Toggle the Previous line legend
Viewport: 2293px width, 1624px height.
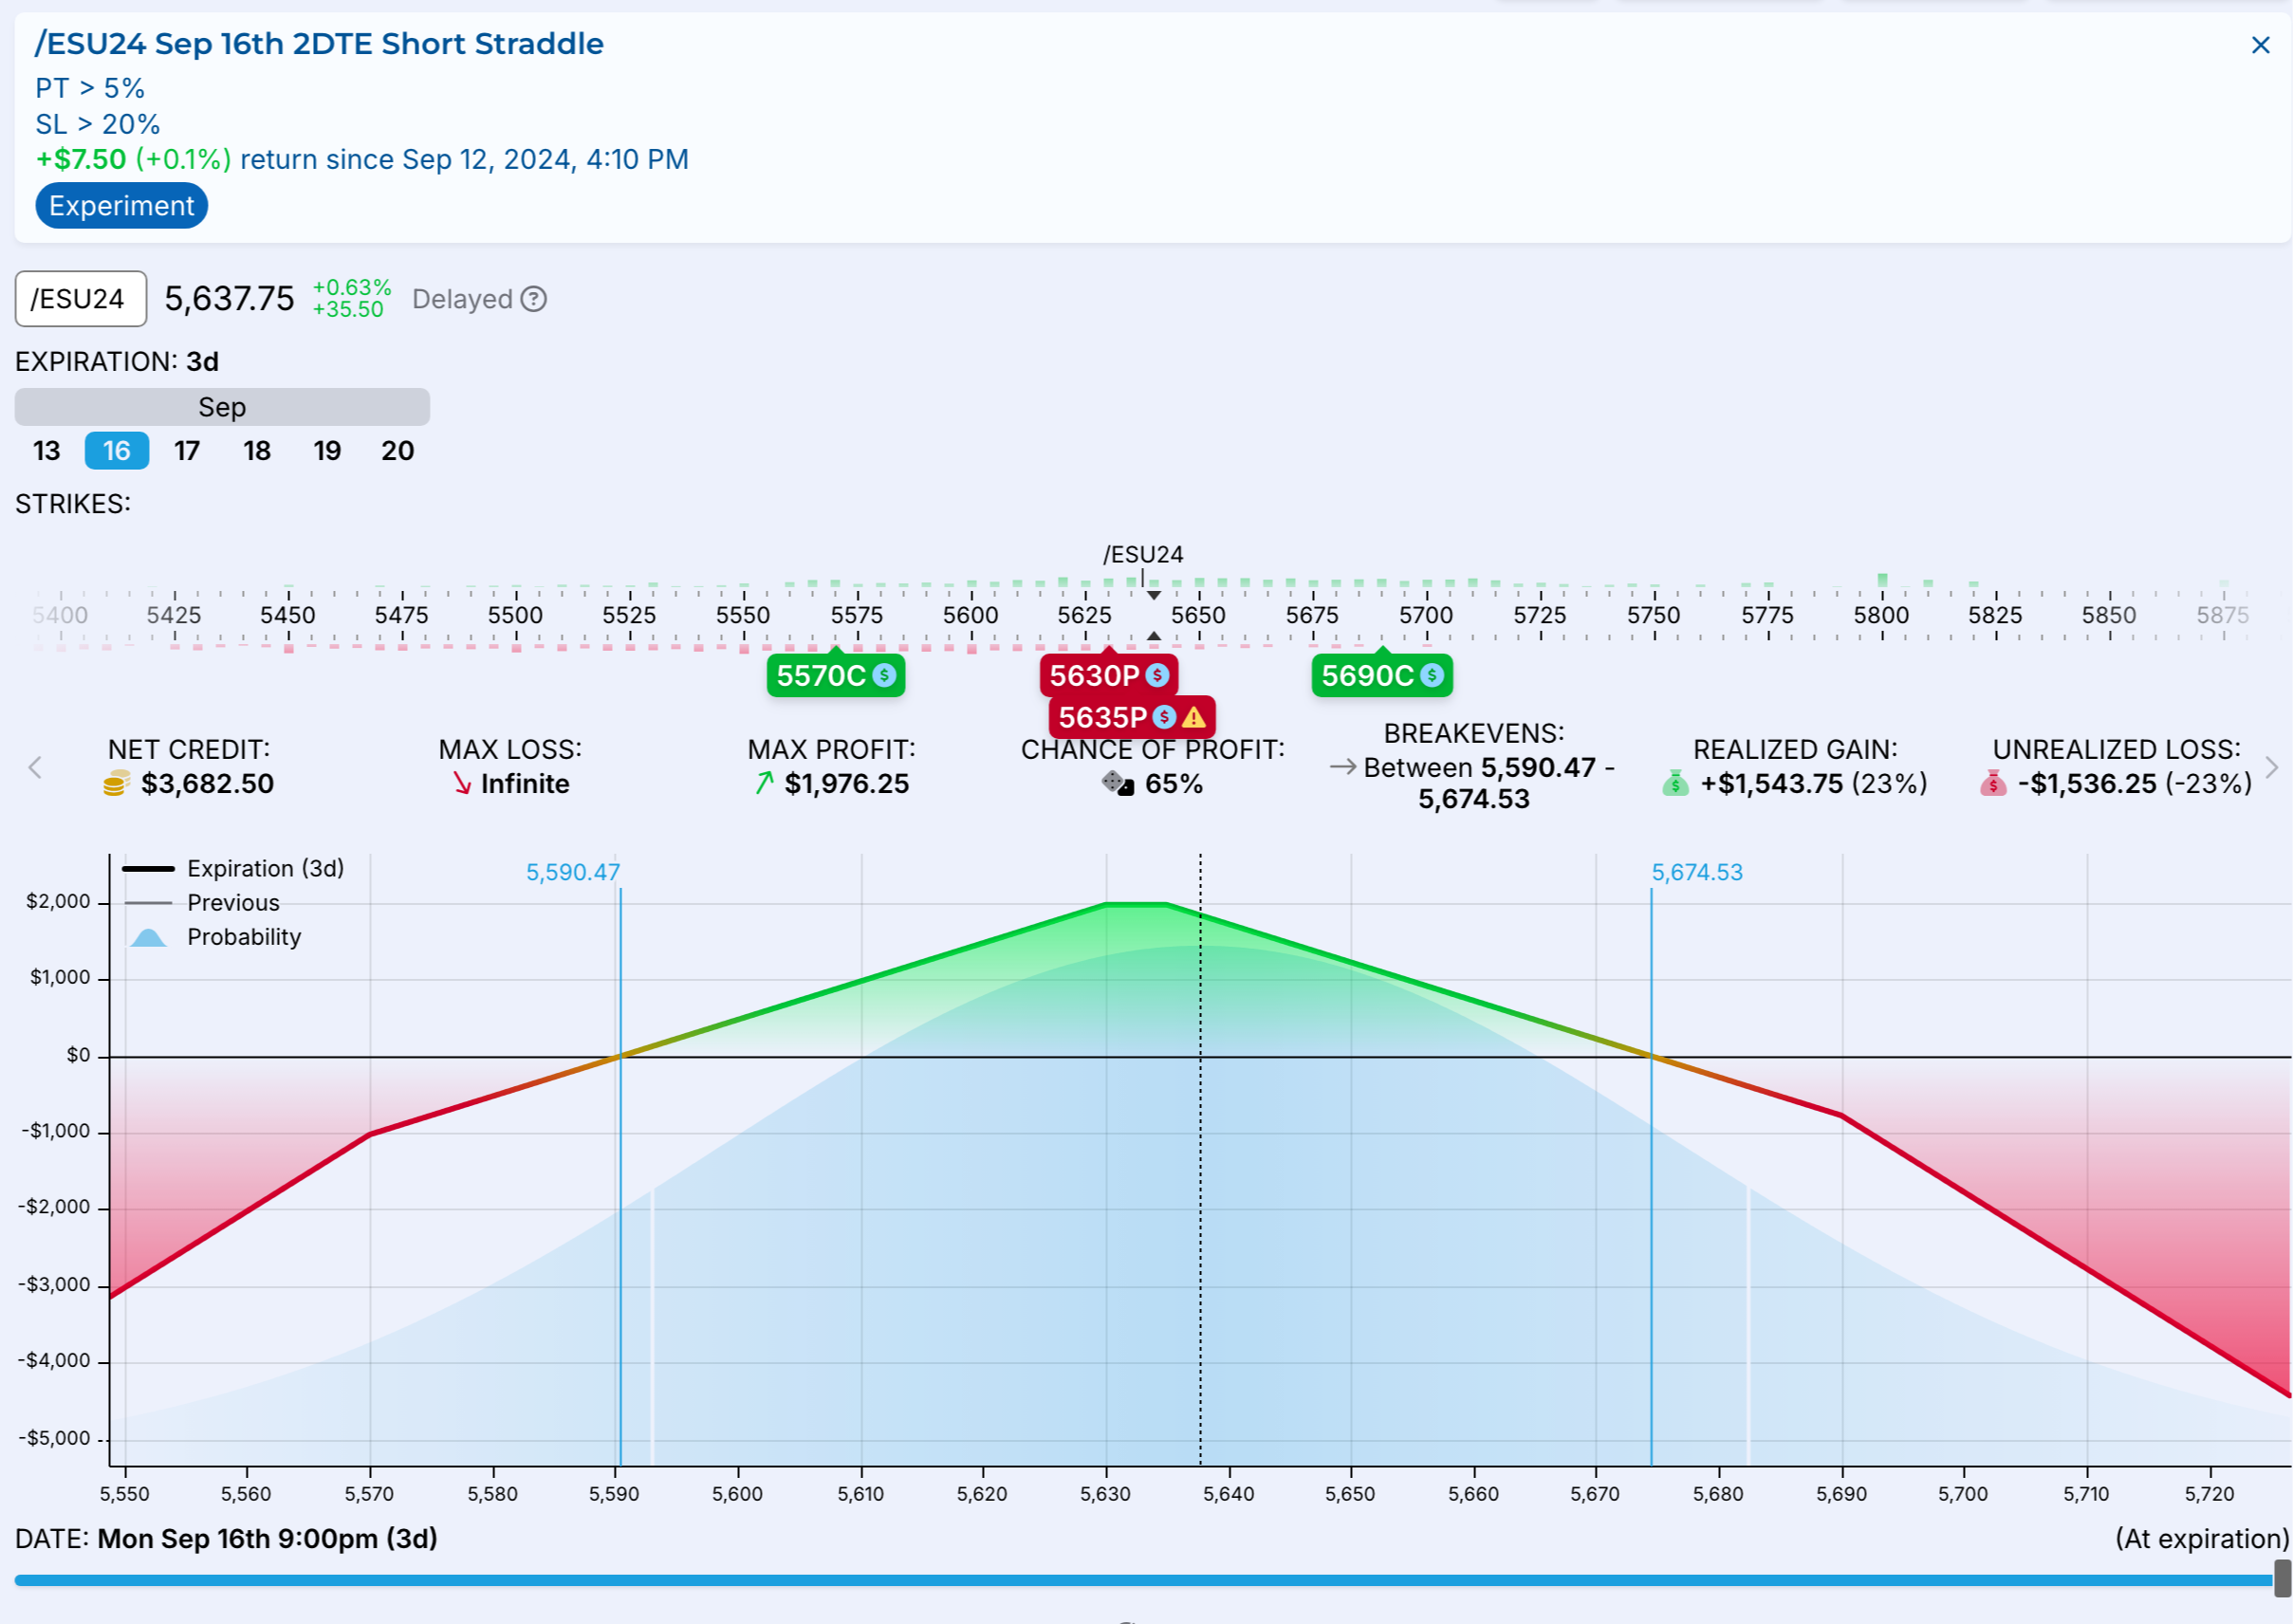(232, 903)
